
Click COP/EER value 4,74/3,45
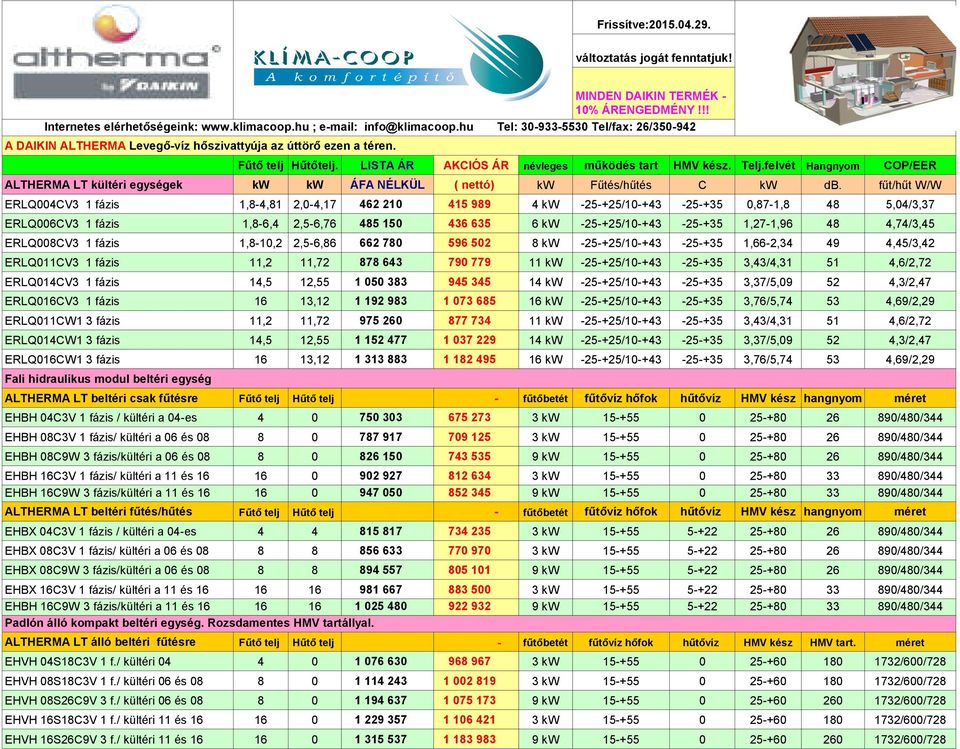pyautogui.click(x=909, y=224)
